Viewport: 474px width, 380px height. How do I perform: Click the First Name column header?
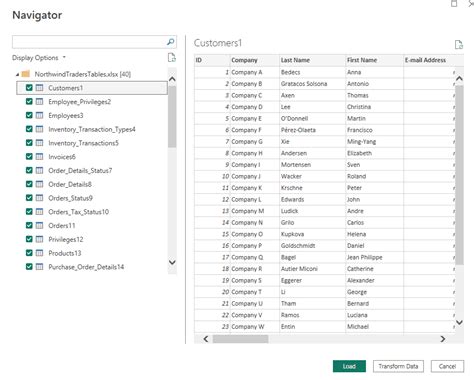click(x=374, y=60)
